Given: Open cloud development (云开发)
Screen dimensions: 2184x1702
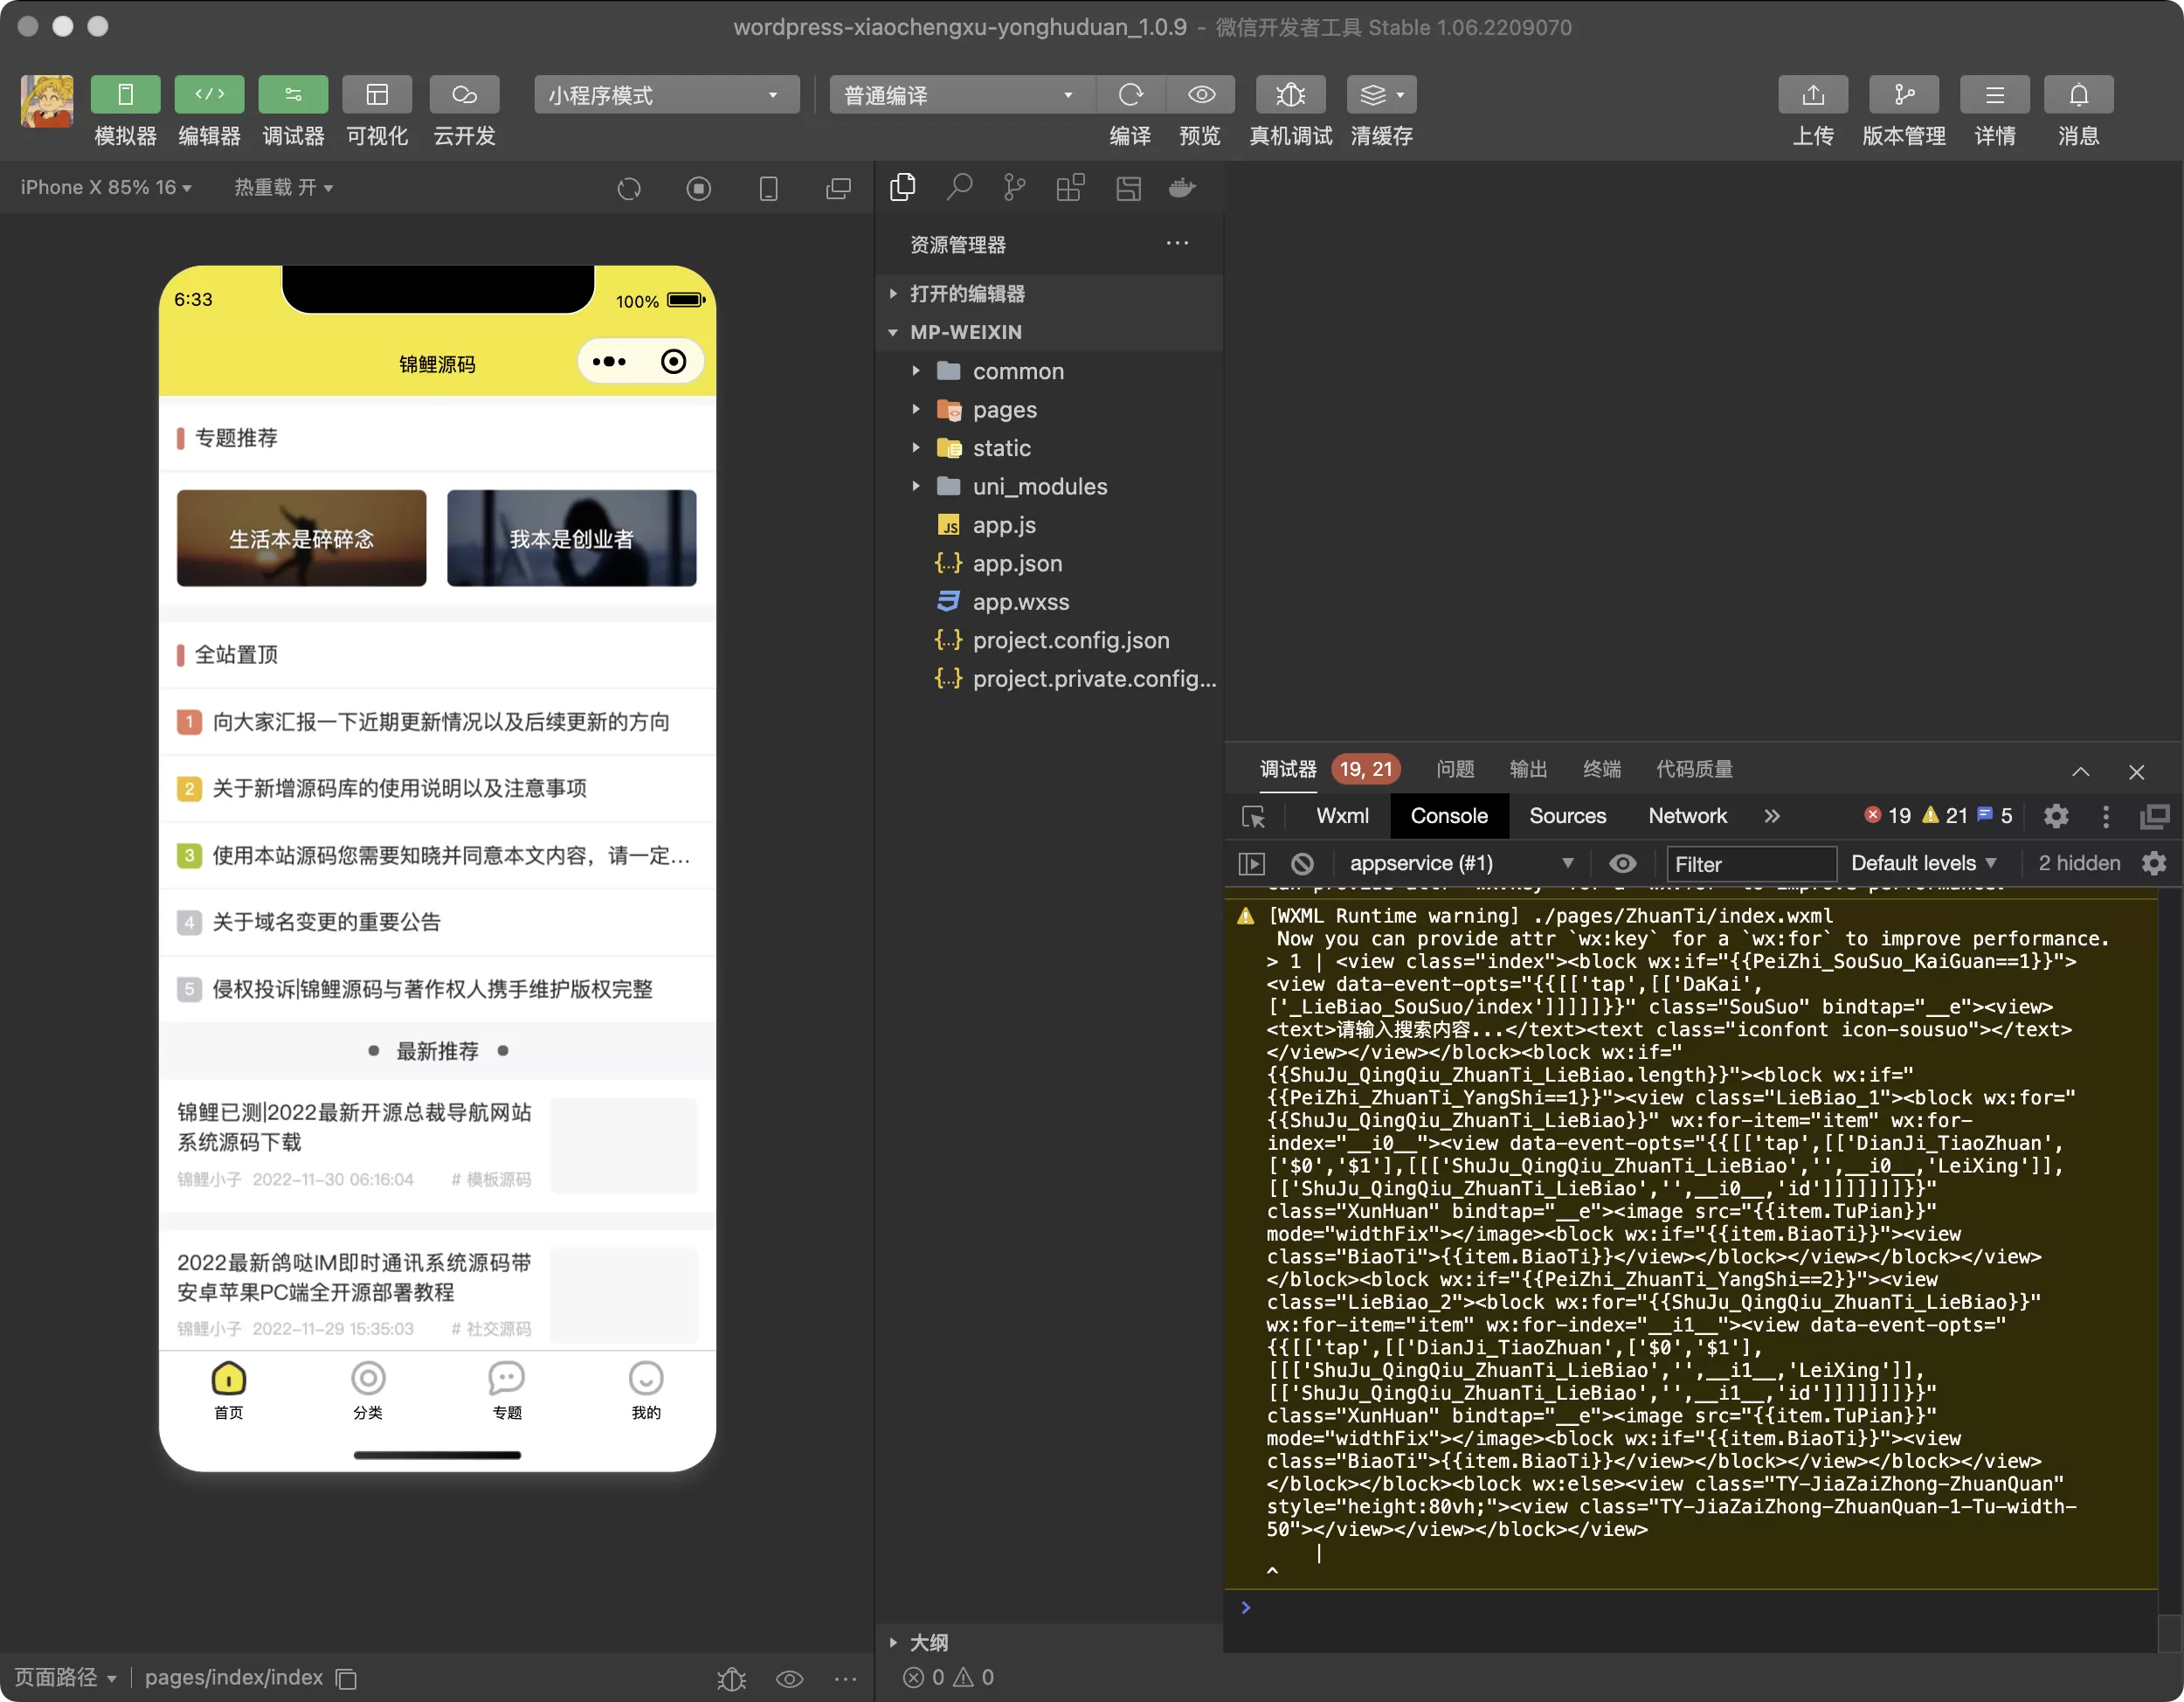Looking at the screenshot, I should tap(464, 95).
